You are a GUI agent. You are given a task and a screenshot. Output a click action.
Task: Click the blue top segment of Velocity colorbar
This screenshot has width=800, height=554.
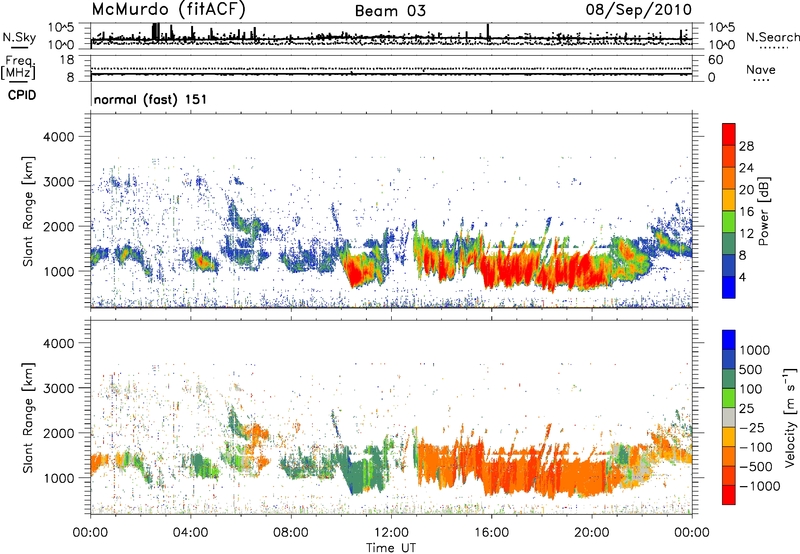pyautogui.click(x=729, y=340)
